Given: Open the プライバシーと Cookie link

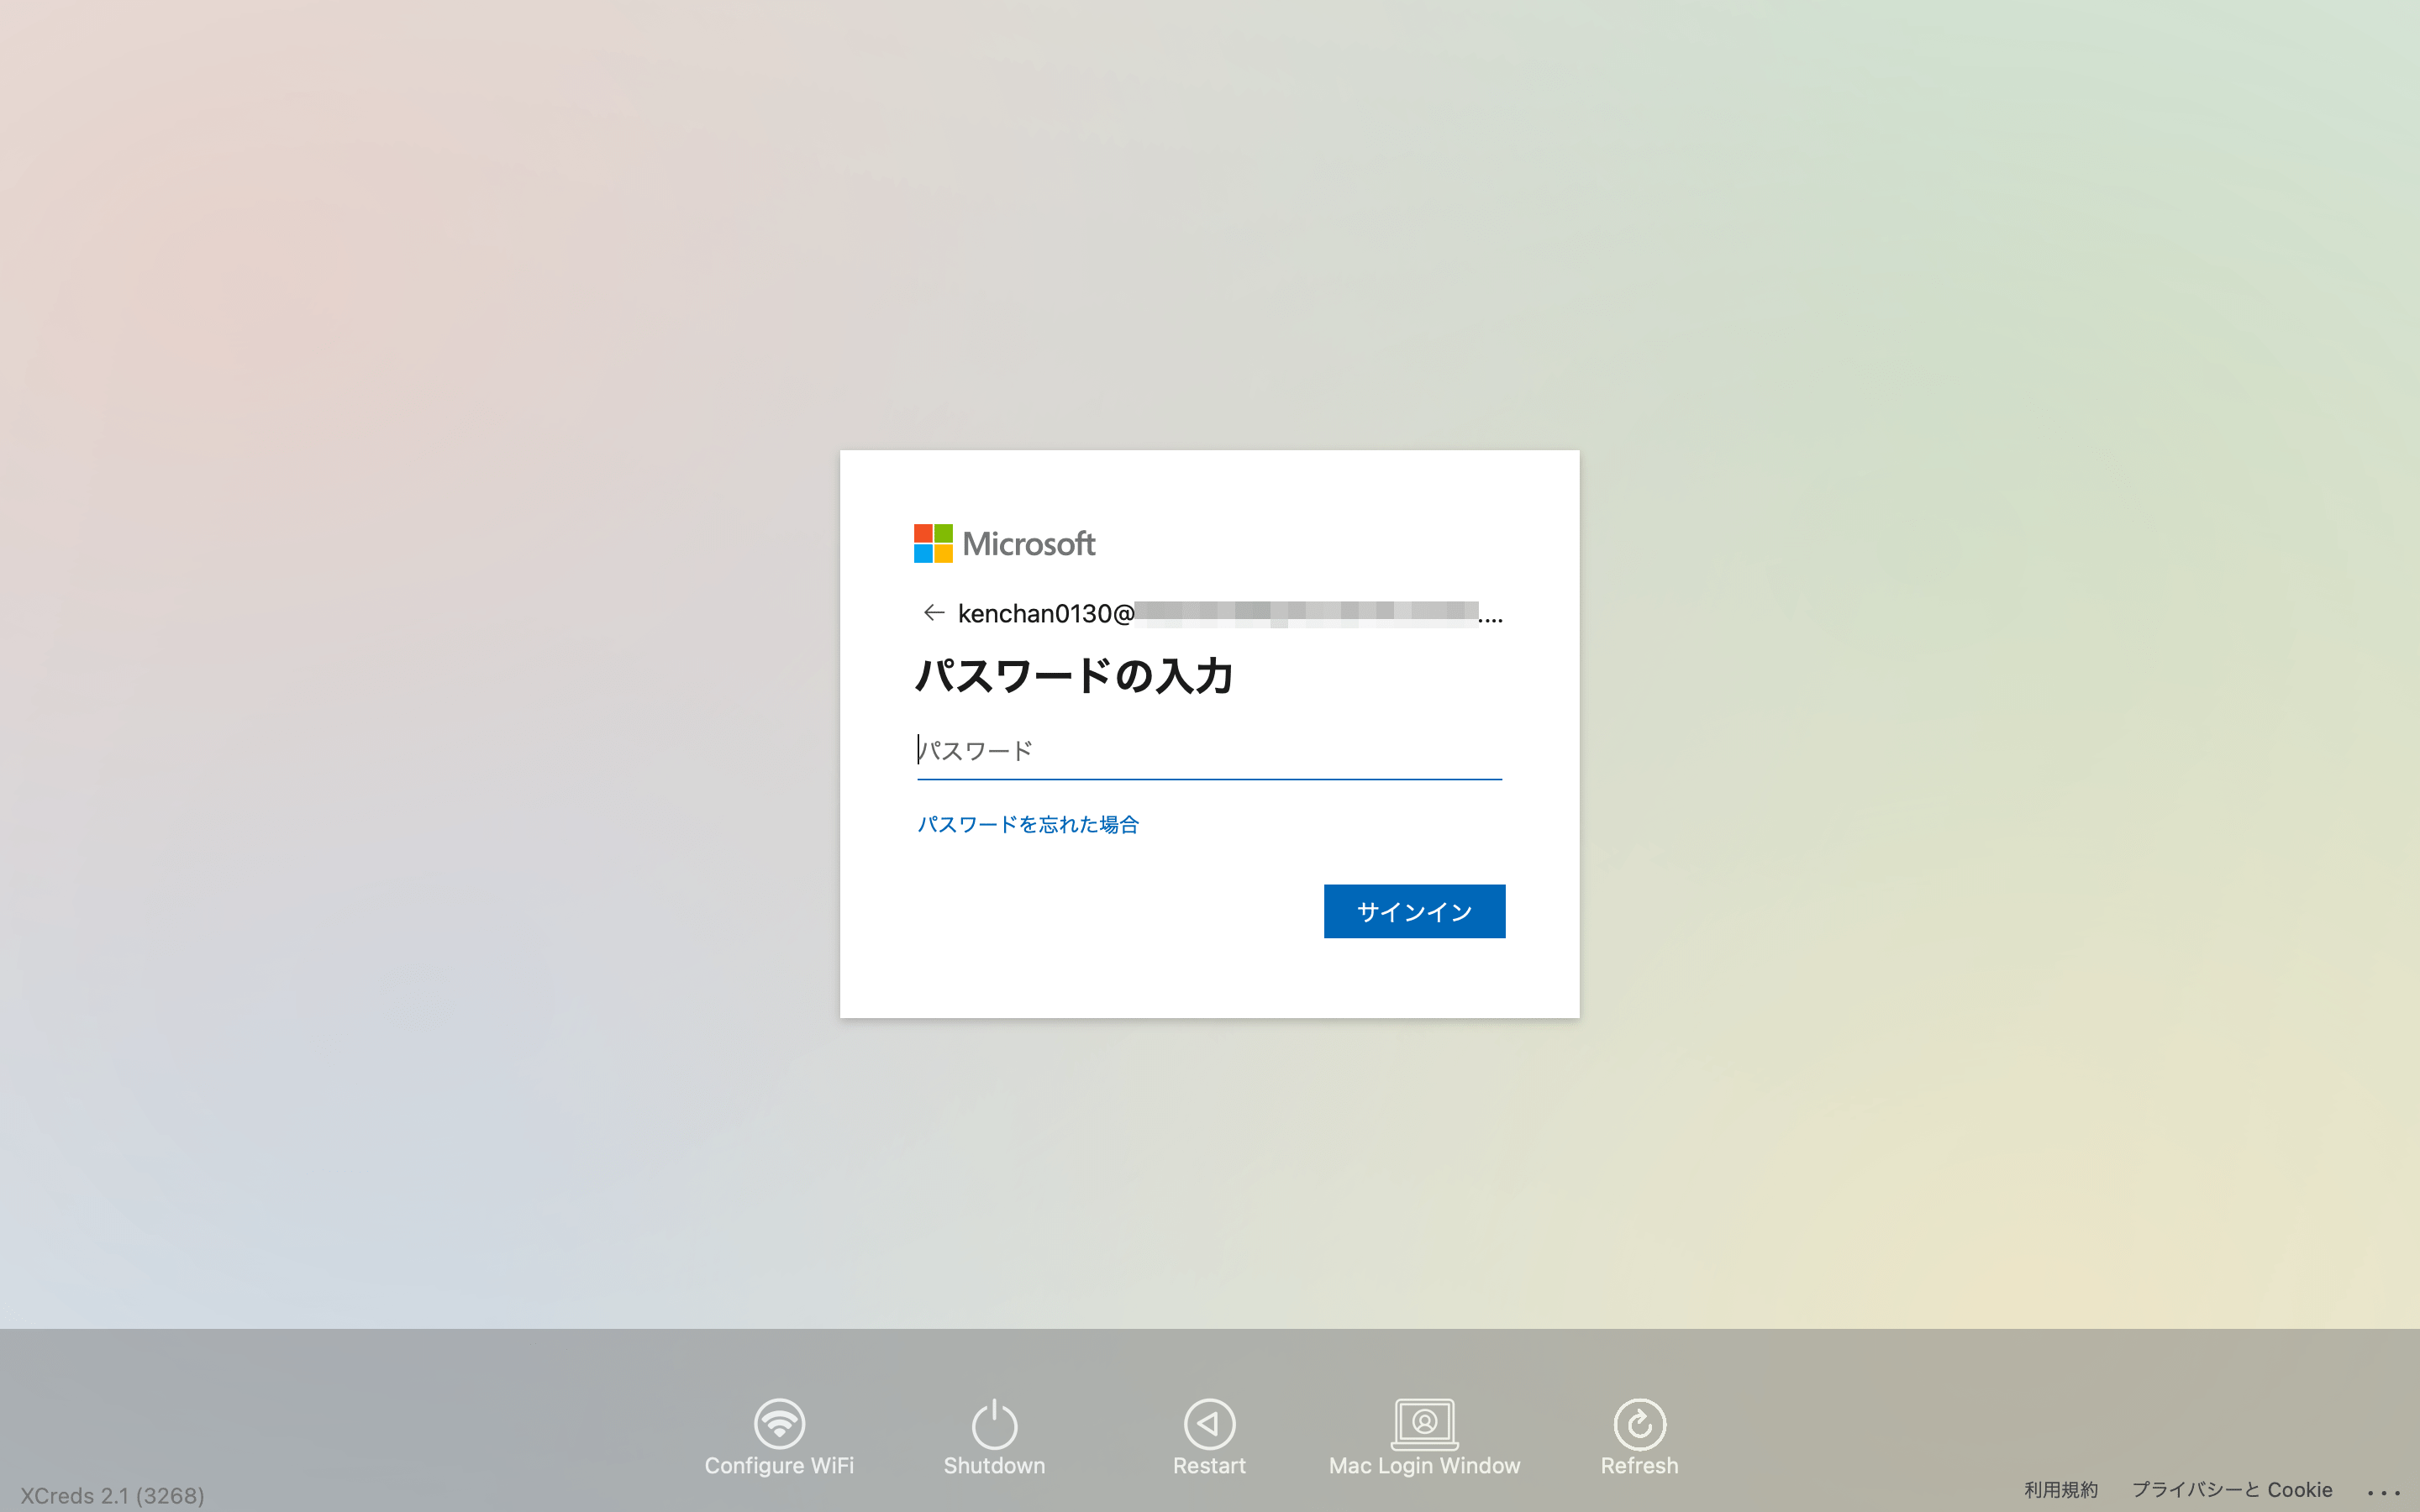Looking at the screenshot, I should pyautogui.click(x=2231, y=1489).
